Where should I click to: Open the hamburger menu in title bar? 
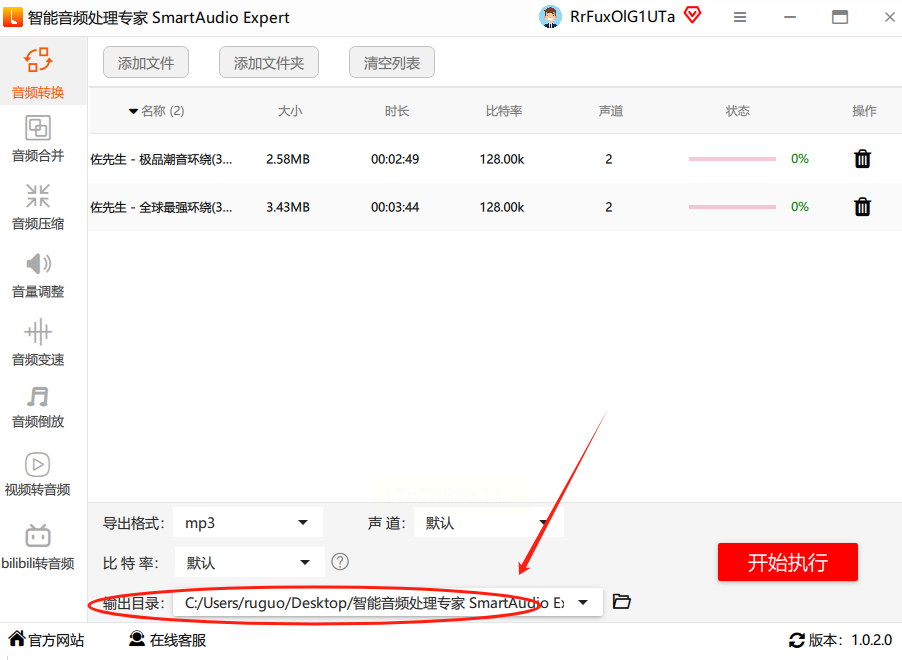click(740, 17)
